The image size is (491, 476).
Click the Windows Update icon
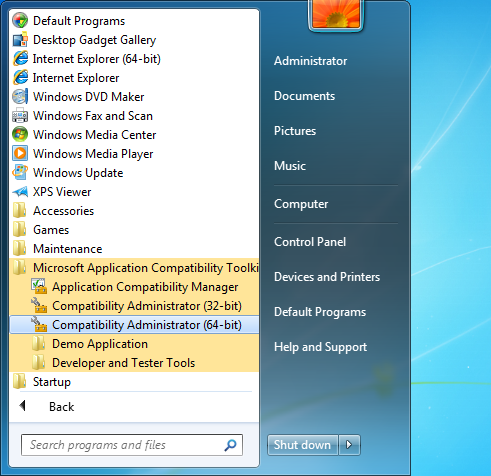pyautogui.click(x=20, y=173)
